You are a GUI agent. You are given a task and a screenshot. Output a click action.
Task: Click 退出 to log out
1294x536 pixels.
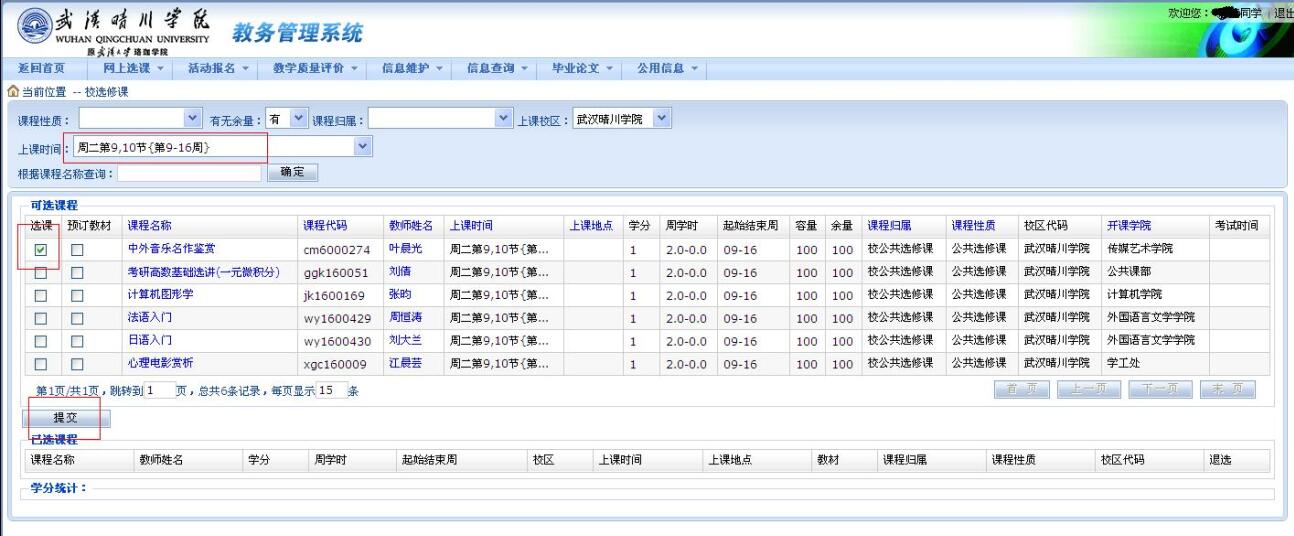point(1283,12)
